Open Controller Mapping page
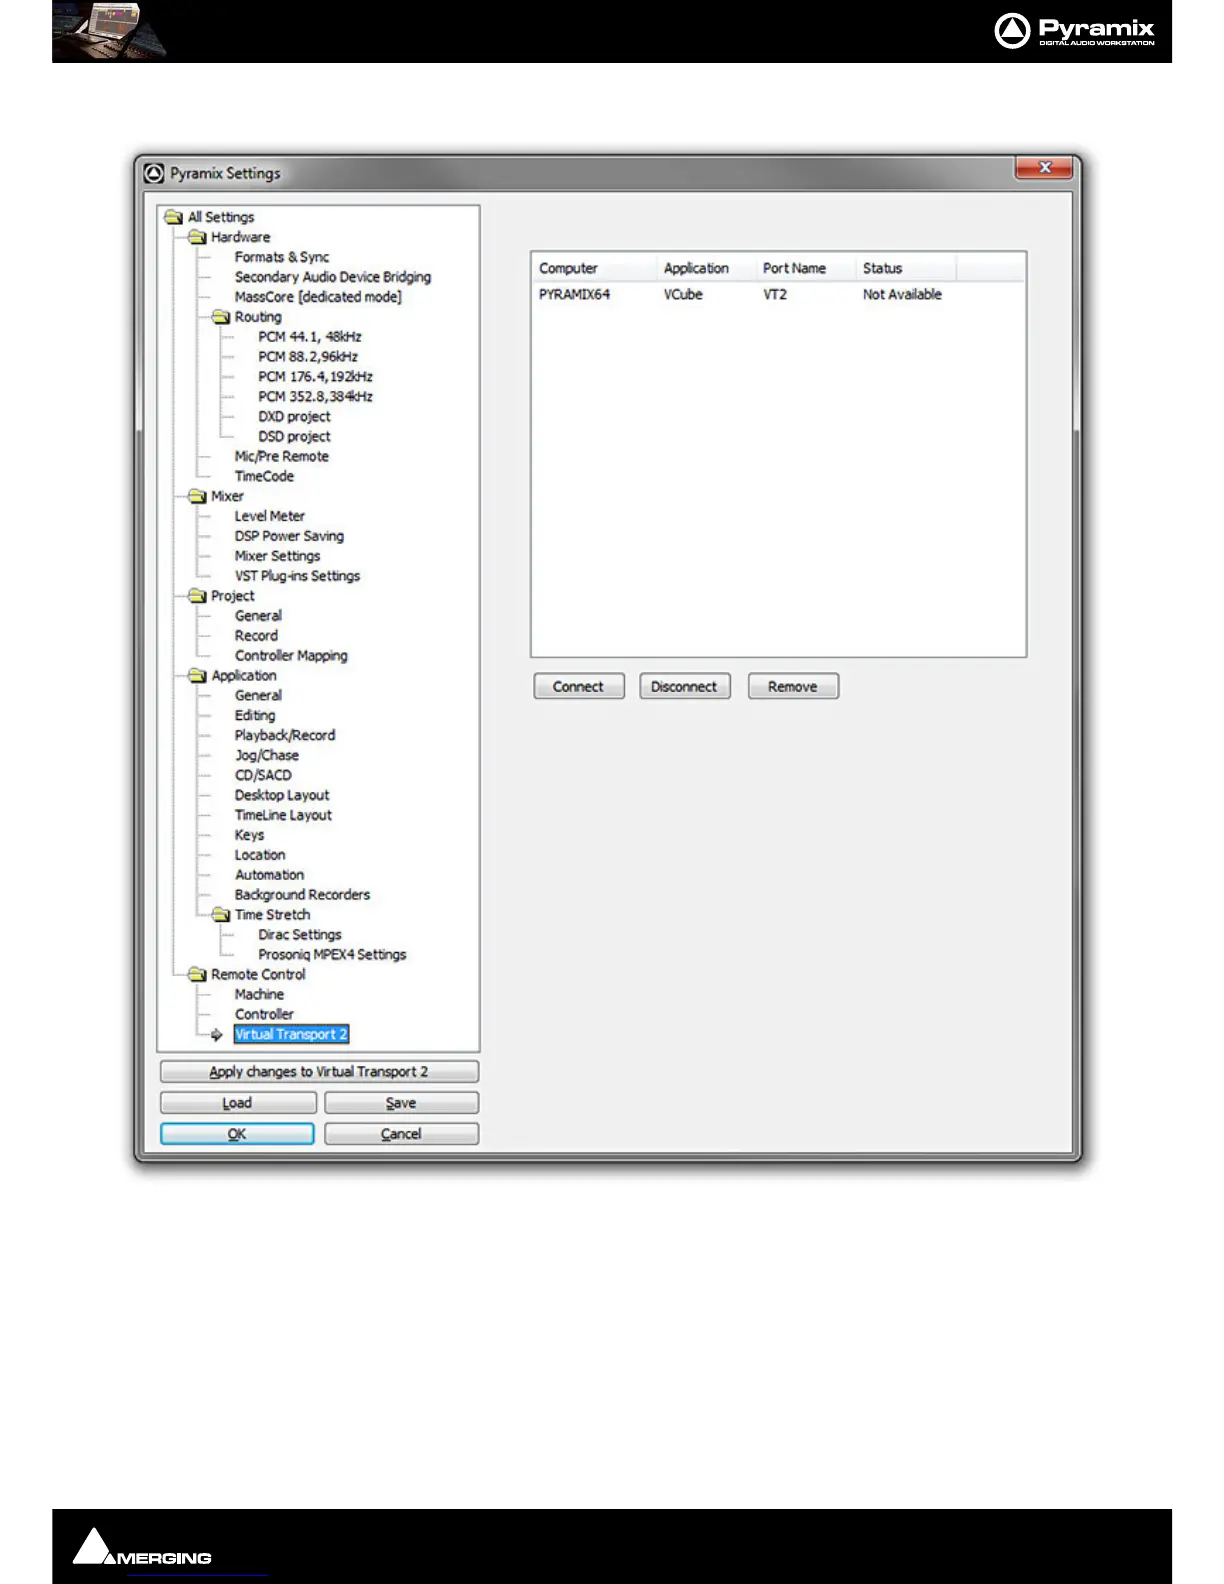The height and width of the screenshot is (1584, 1224). [x=291, y=656]
